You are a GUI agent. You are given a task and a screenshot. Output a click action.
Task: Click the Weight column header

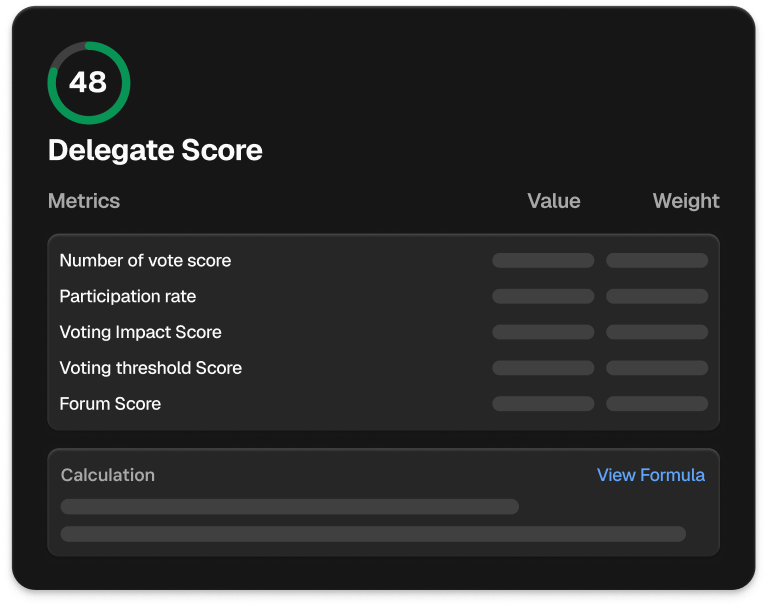click(685, 201)
